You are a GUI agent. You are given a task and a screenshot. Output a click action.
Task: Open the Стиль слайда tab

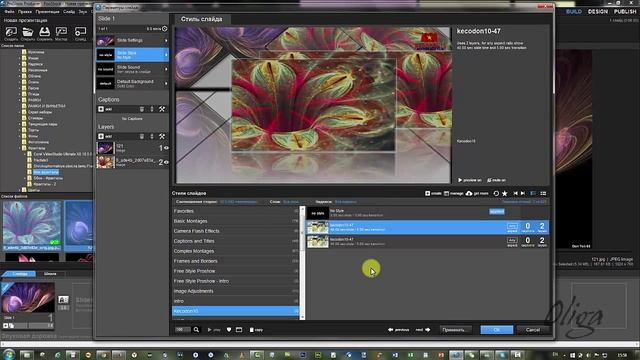coord(202,19)
